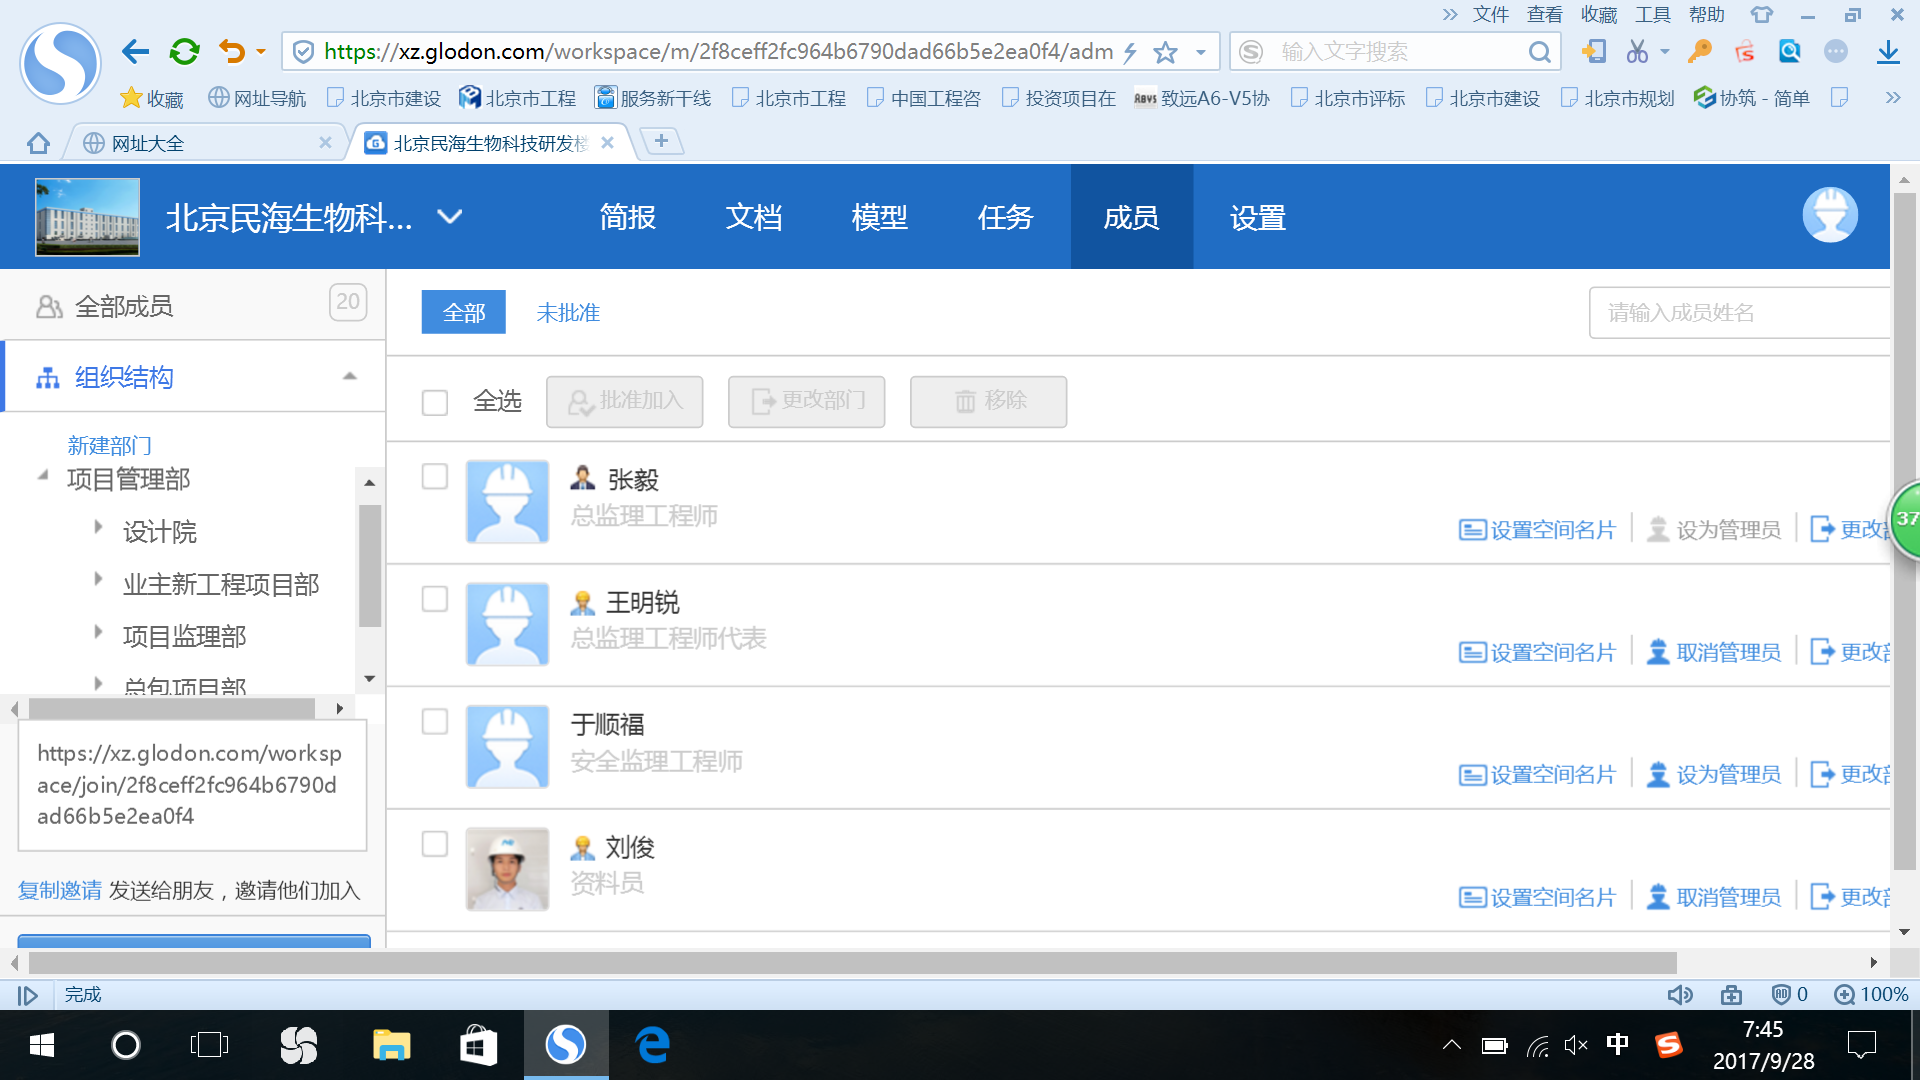
Task: Click the 全部成员 members icon
Action: (x=47, y=306)
